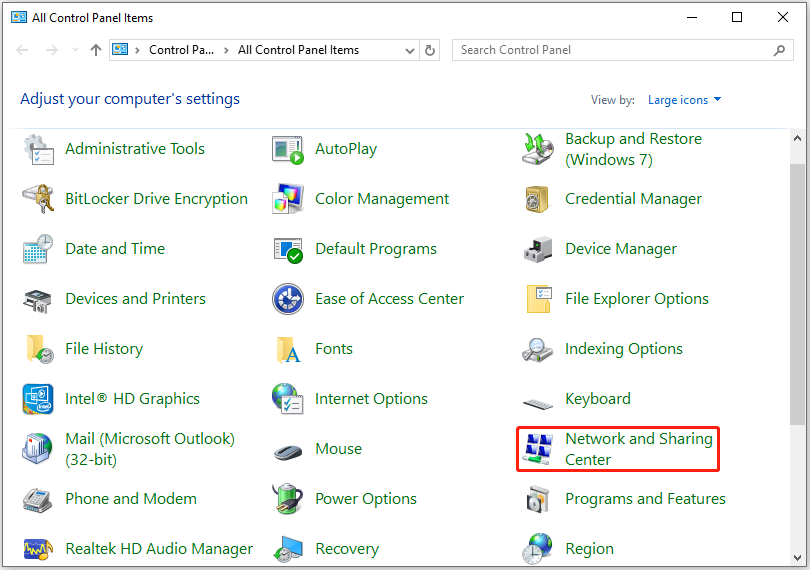Click Devices and Printers icon
810x570 pixels.
(38, 300)
